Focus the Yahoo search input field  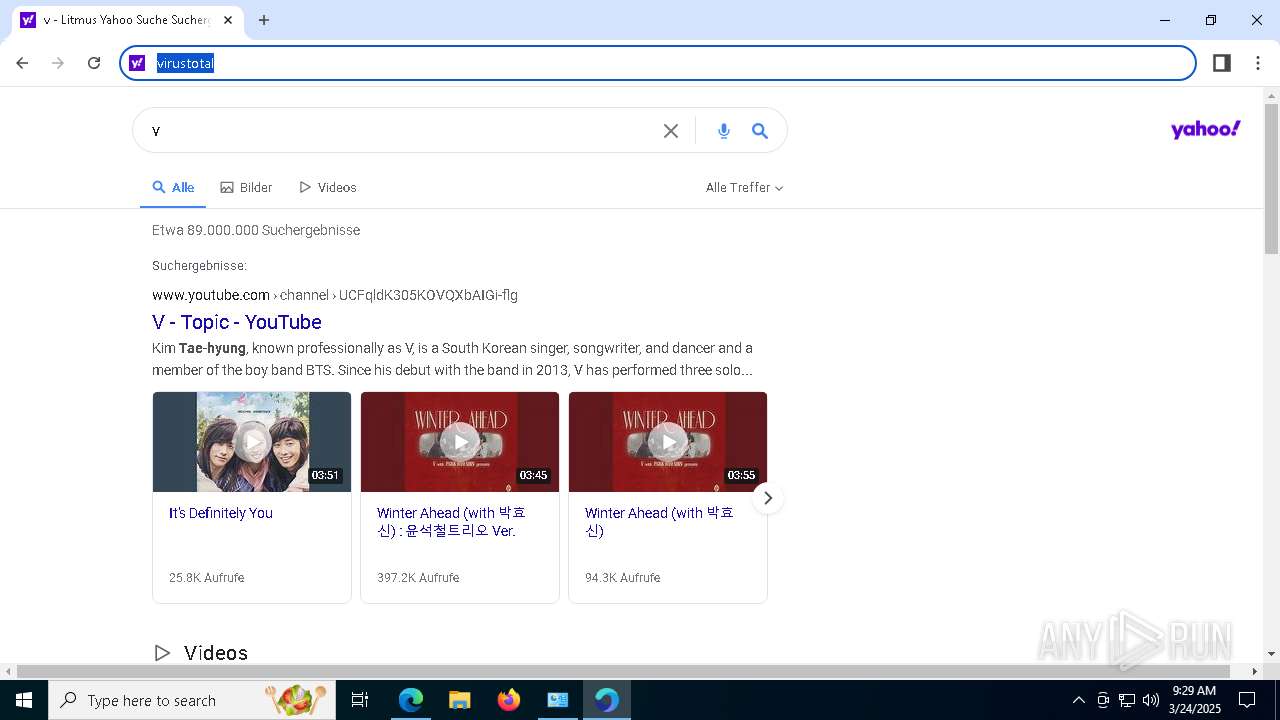coord(400,131)
